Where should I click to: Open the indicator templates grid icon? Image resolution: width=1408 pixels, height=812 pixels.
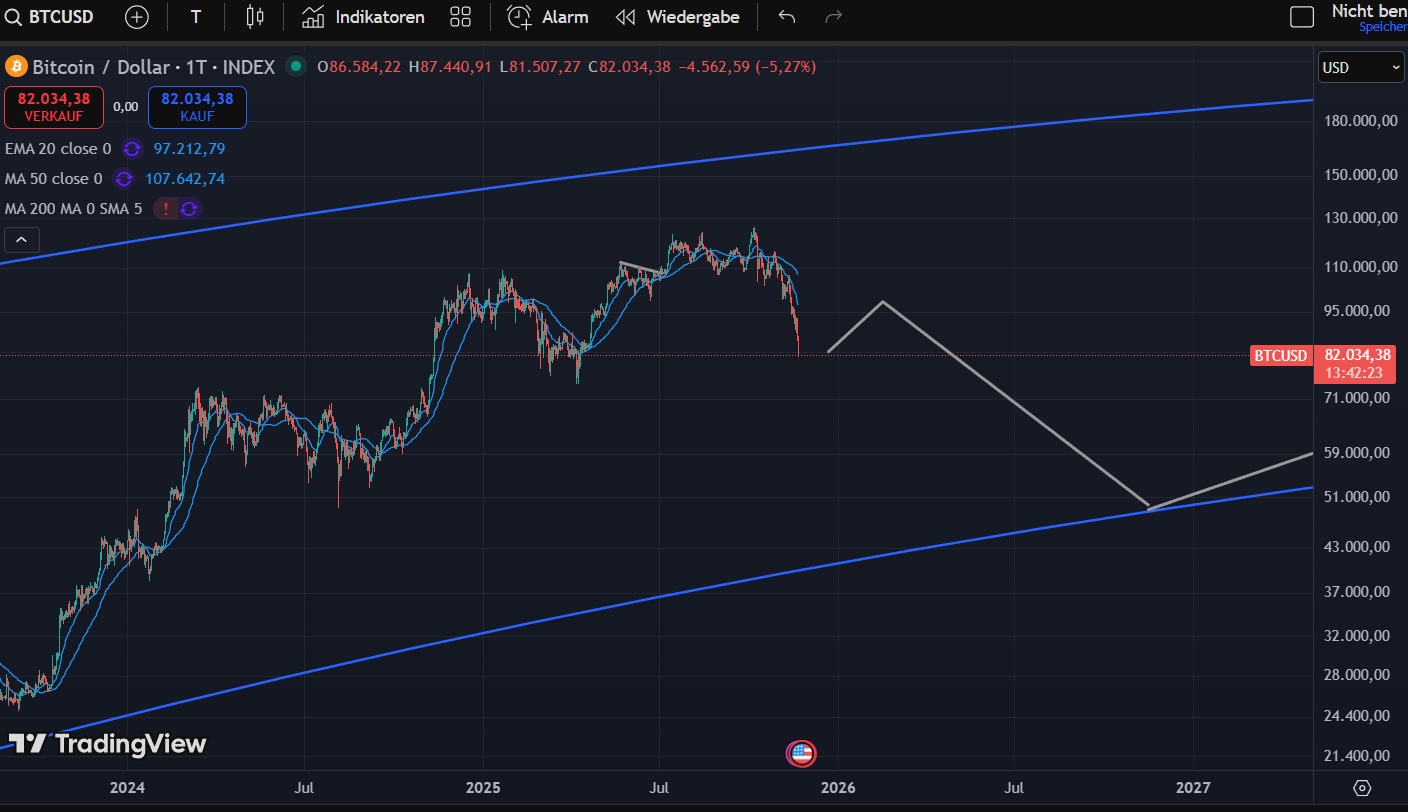(460, 17)
